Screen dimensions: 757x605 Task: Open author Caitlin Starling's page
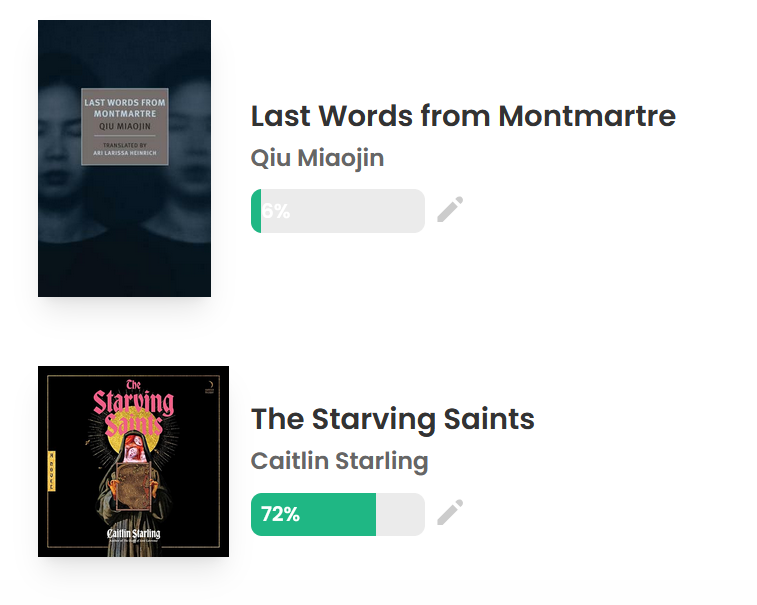point(339,461)
